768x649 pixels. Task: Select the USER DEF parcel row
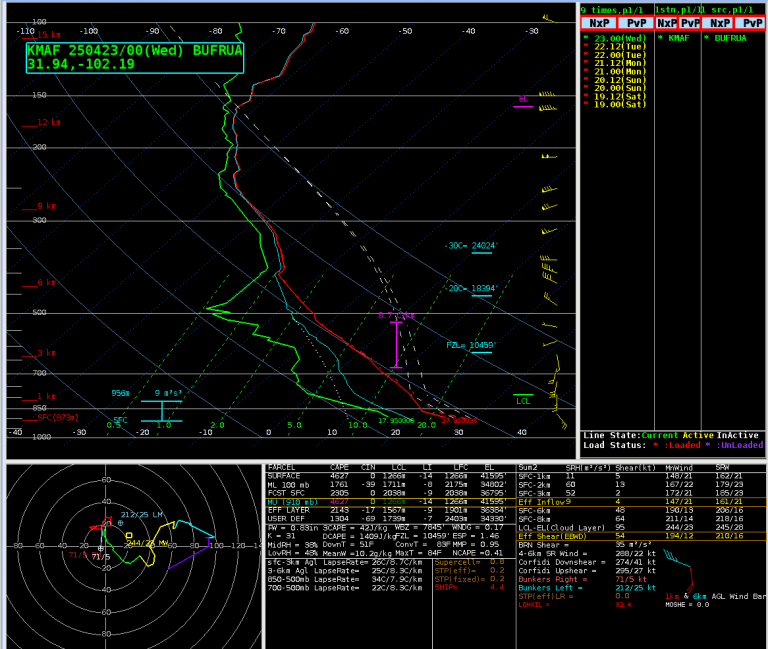388,519
